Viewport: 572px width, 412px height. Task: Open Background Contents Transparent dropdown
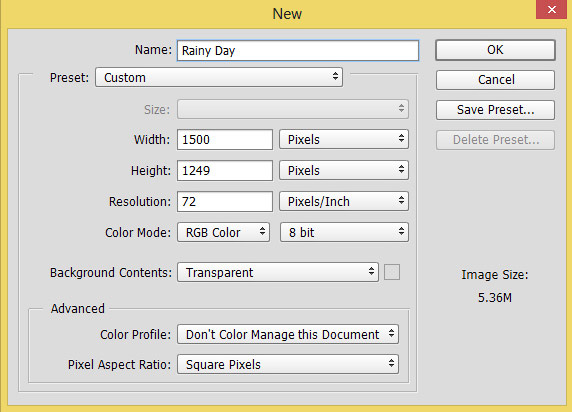[278, 272]
